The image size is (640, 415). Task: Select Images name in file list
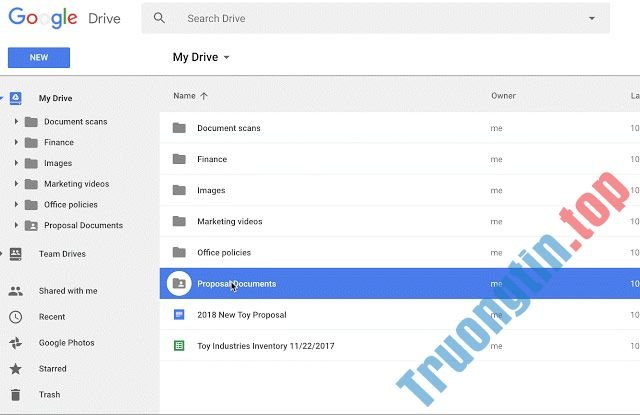[x=211, y=190]
